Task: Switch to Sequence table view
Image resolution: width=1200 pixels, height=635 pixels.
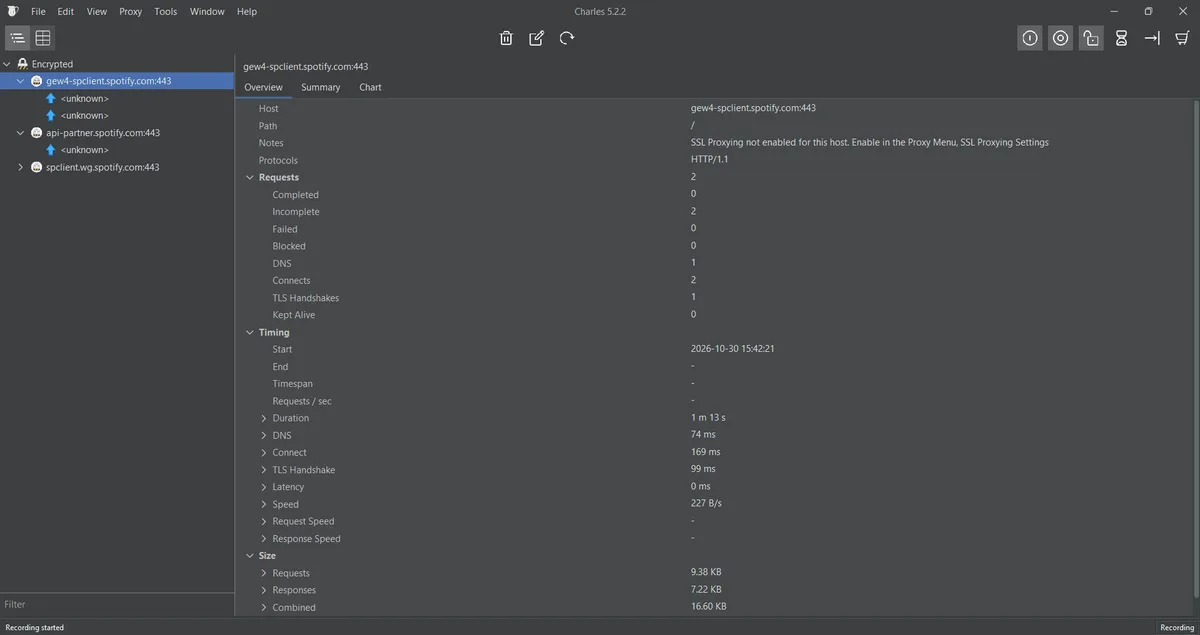Action: [43, 38]
